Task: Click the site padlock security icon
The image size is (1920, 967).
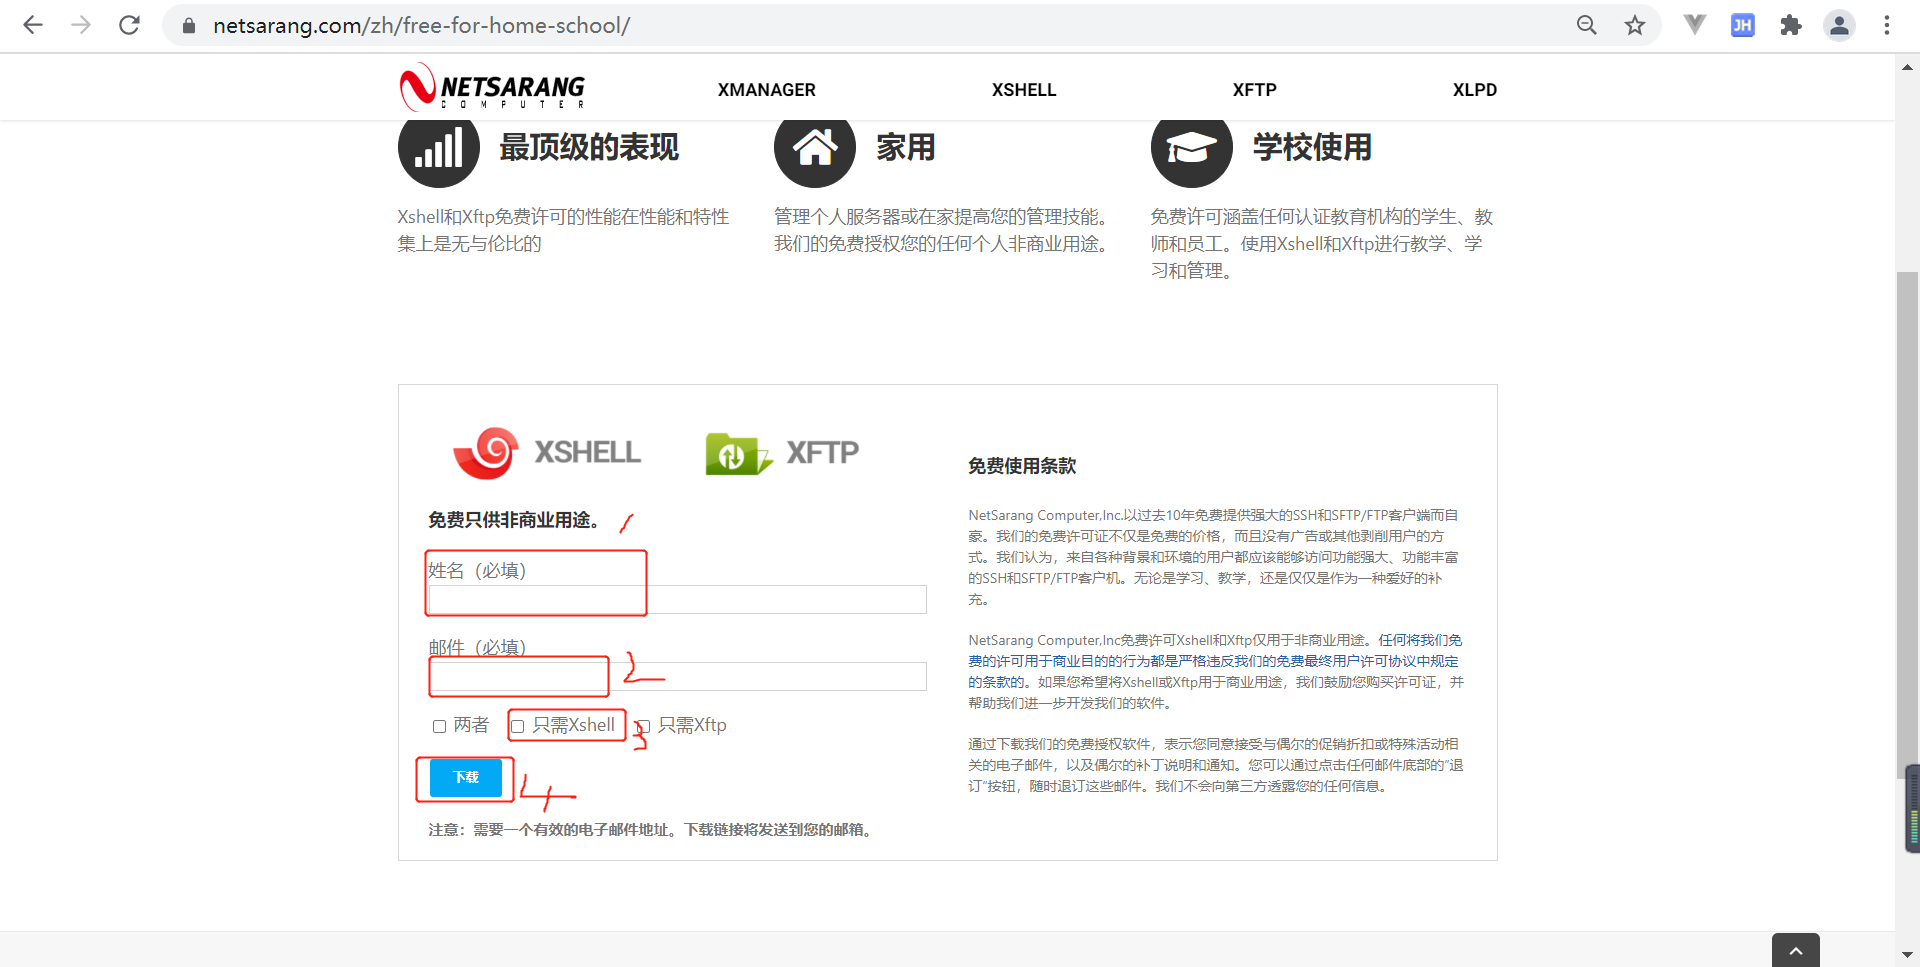Action: click(x=188, y=26)
